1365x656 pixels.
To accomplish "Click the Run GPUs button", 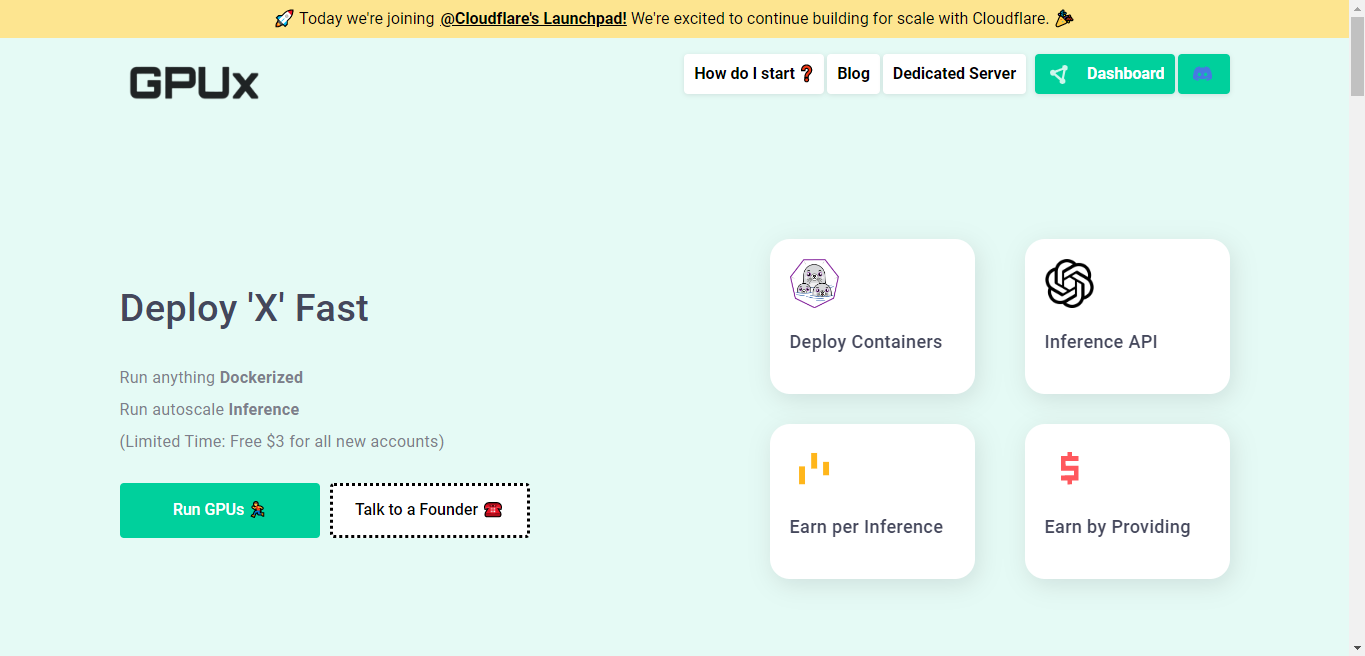I will tap(220, 510).
